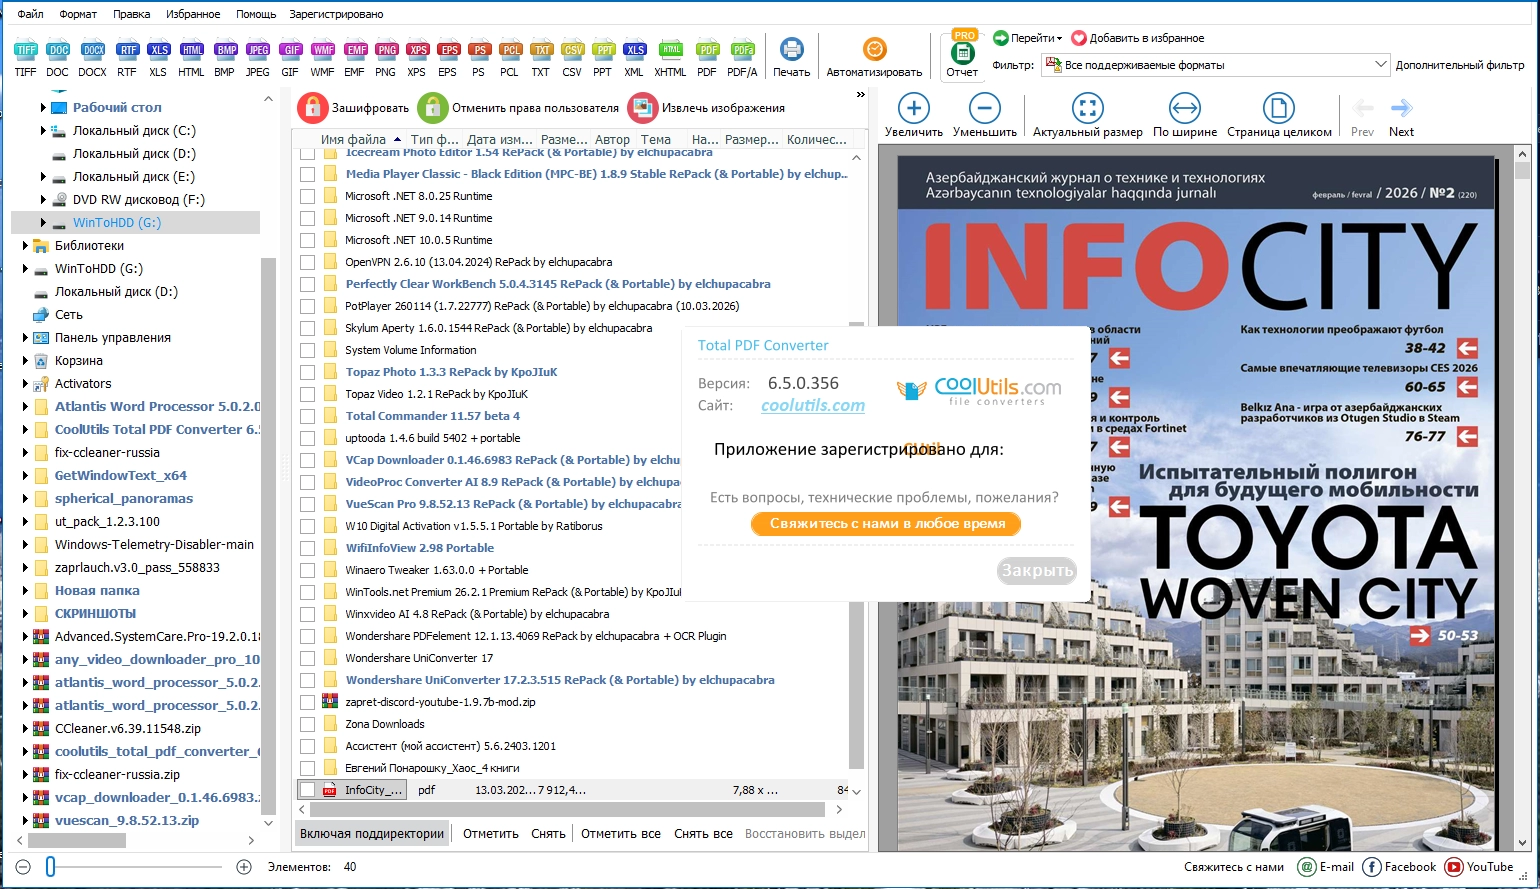
Task: Check the Zona Downloads folder box
Action: pyautogui.click(x=308, y=724)
